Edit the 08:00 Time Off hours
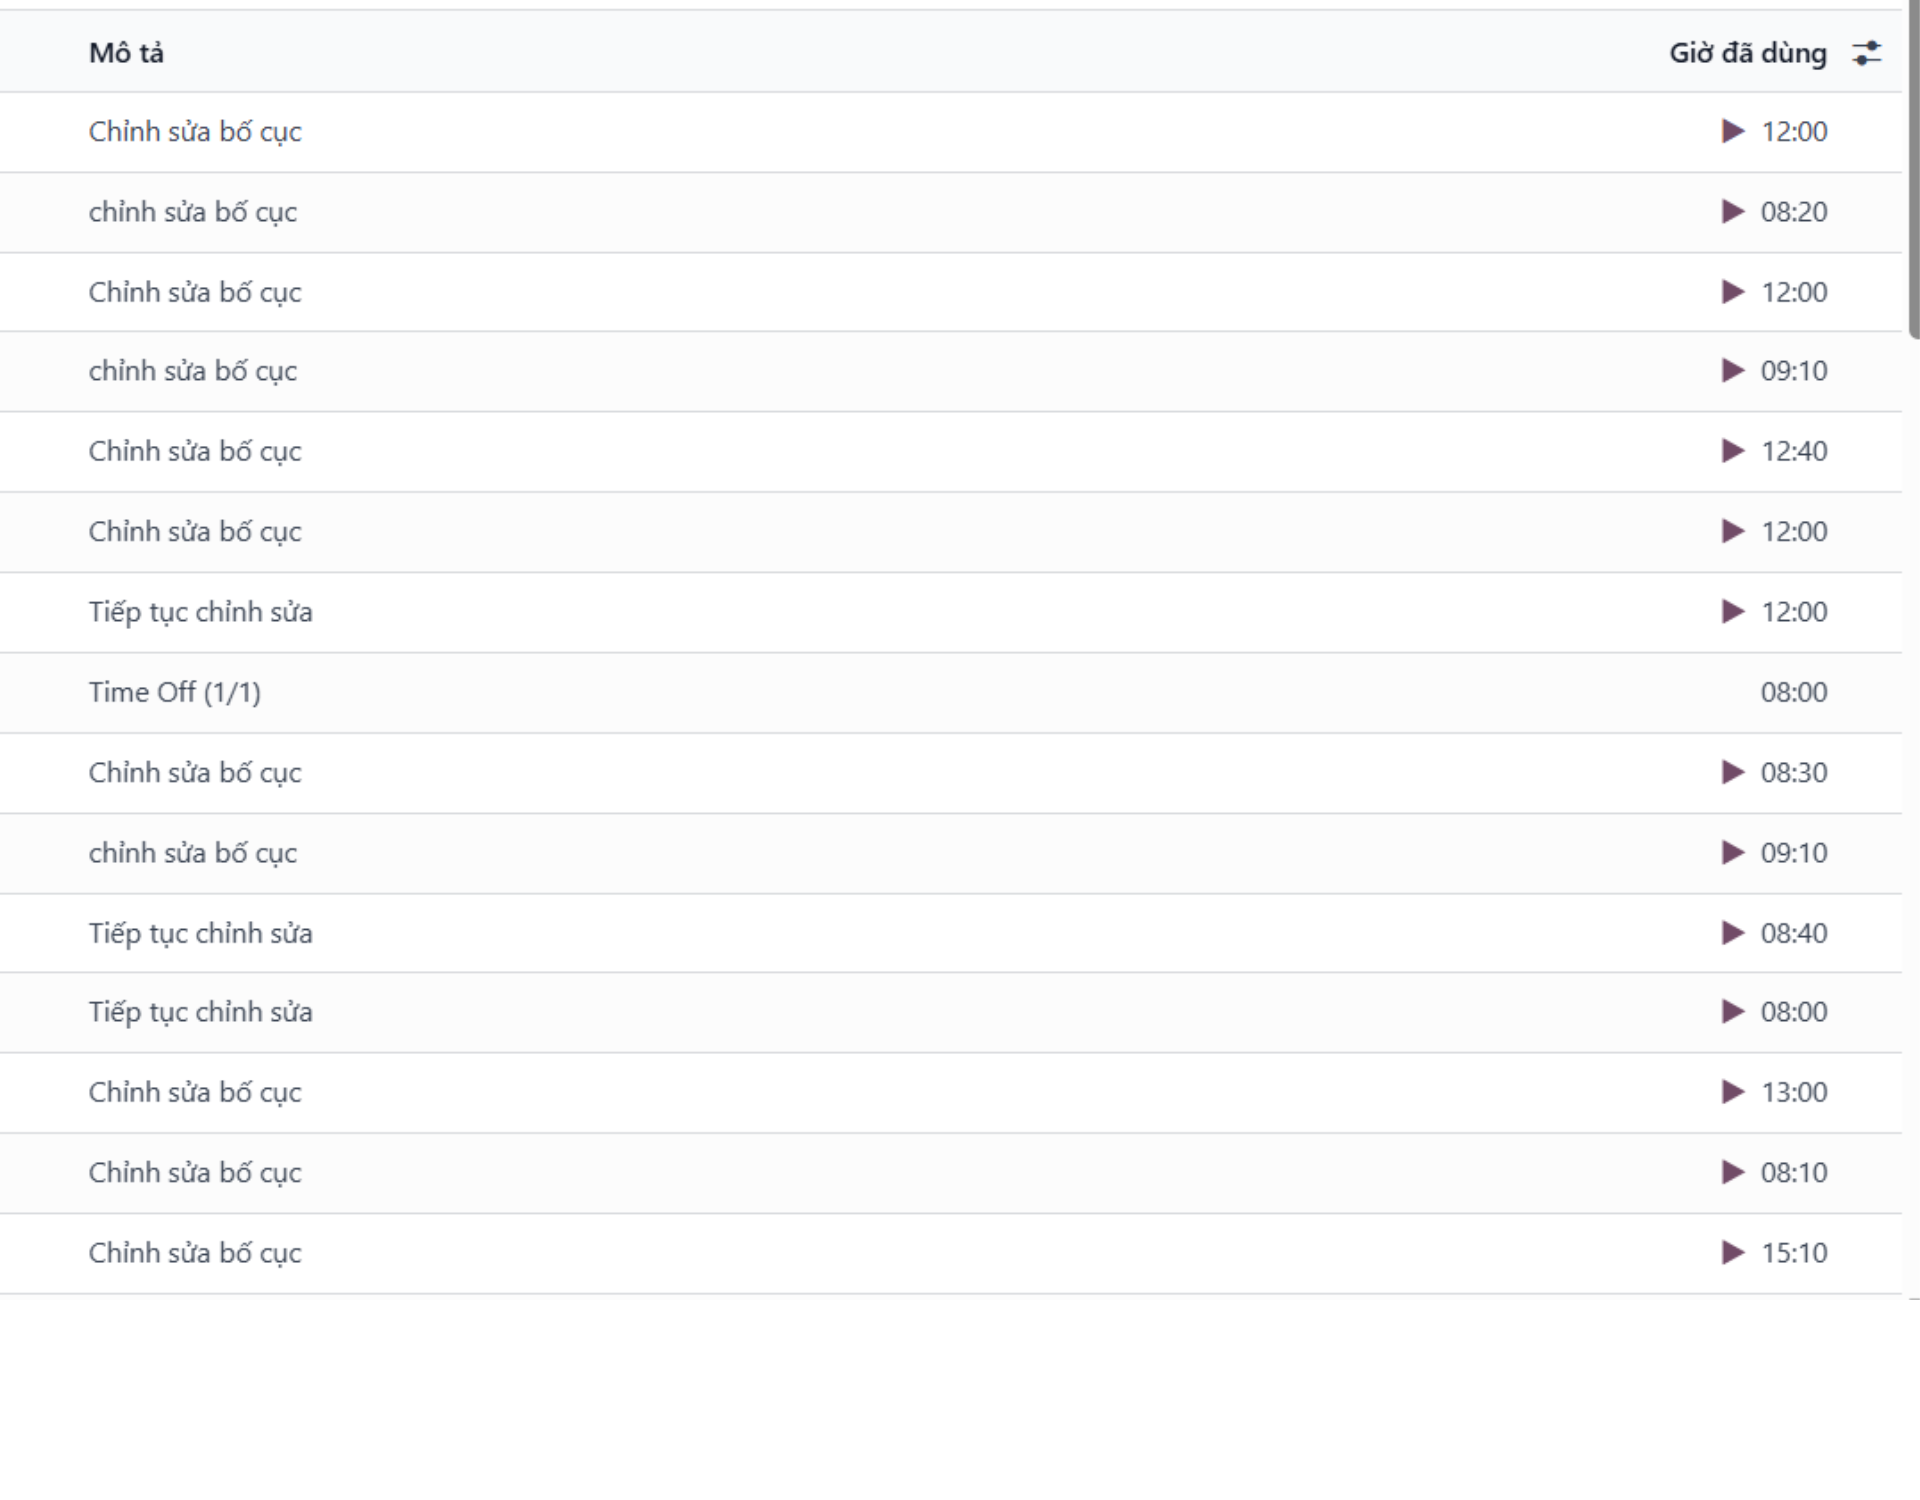The image size is (1920, 1500). [1793, 692]
